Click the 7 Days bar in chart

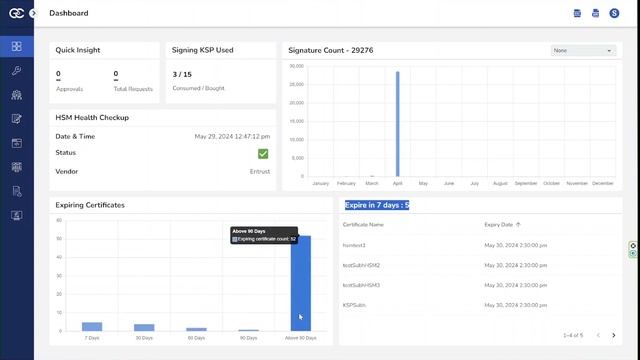click(x=92, y=327)
